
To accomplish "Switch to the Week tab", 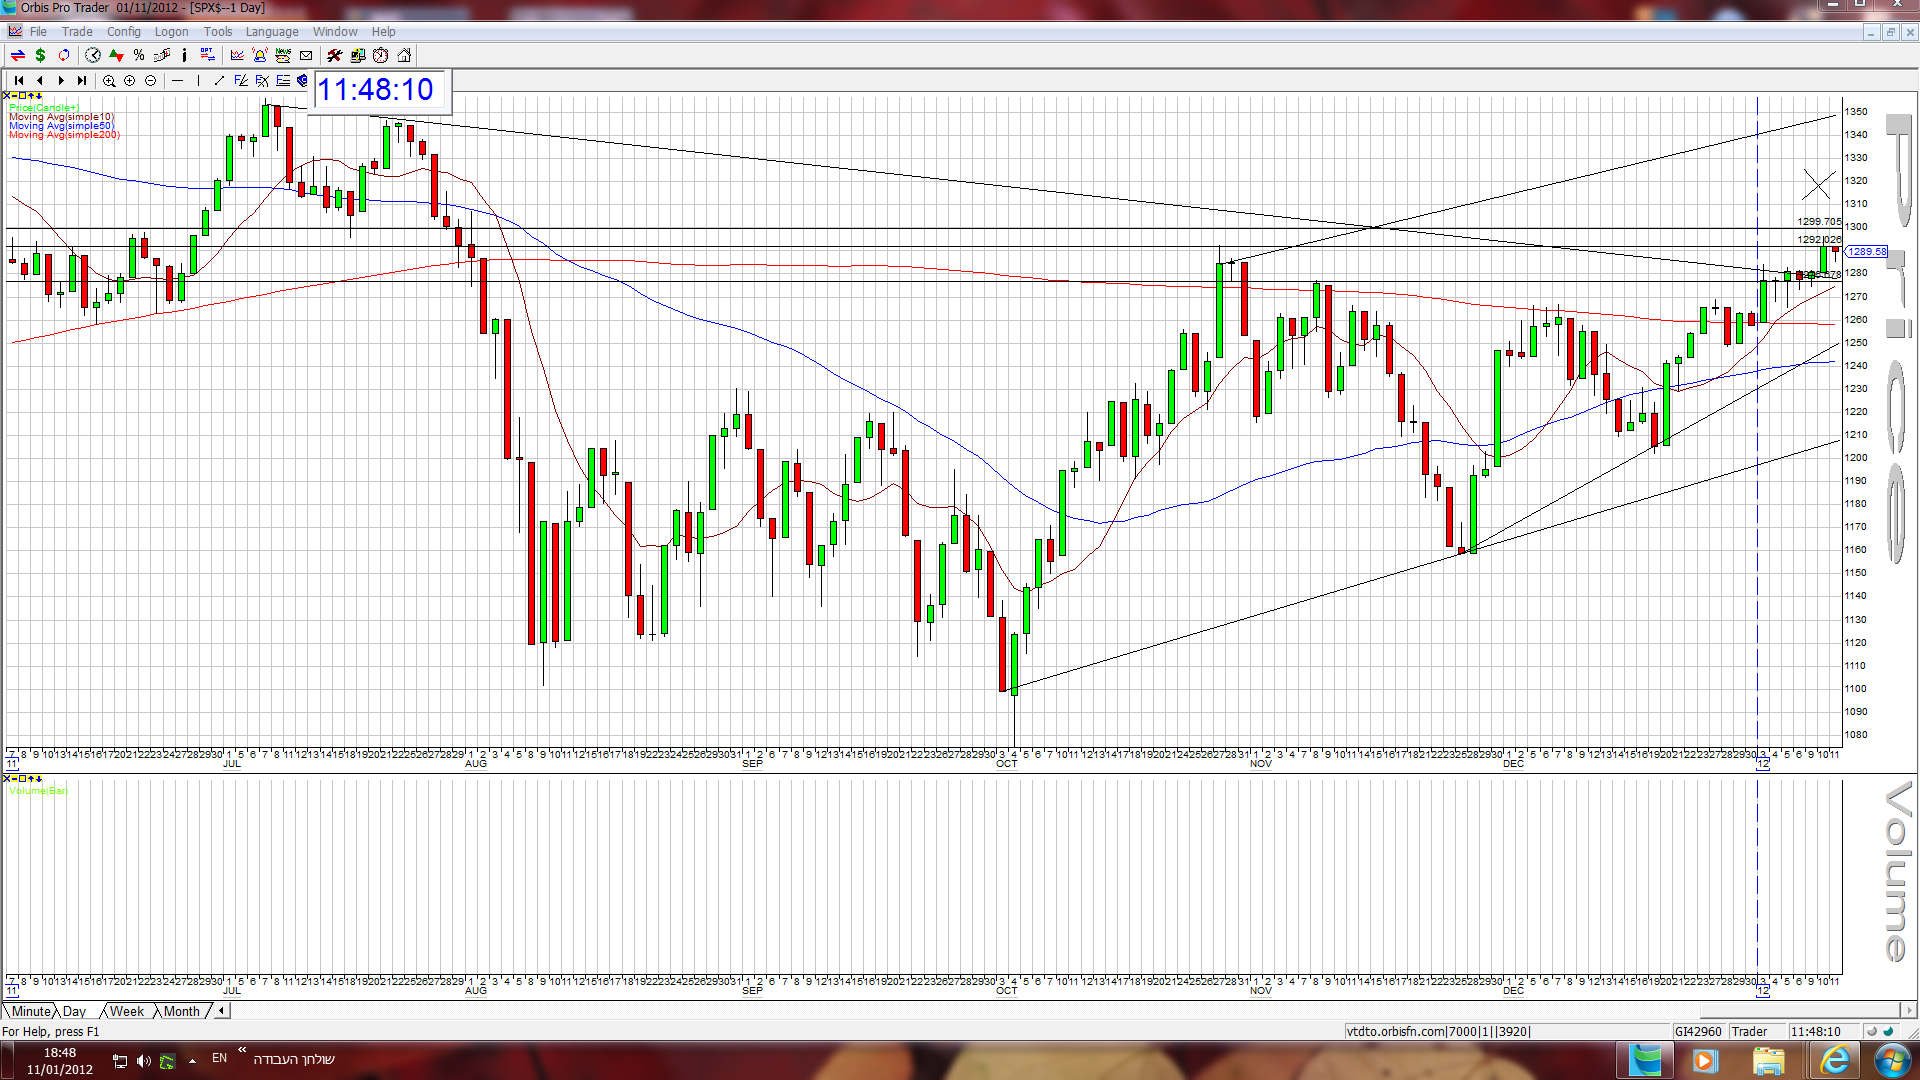I will pos(127,1011).
